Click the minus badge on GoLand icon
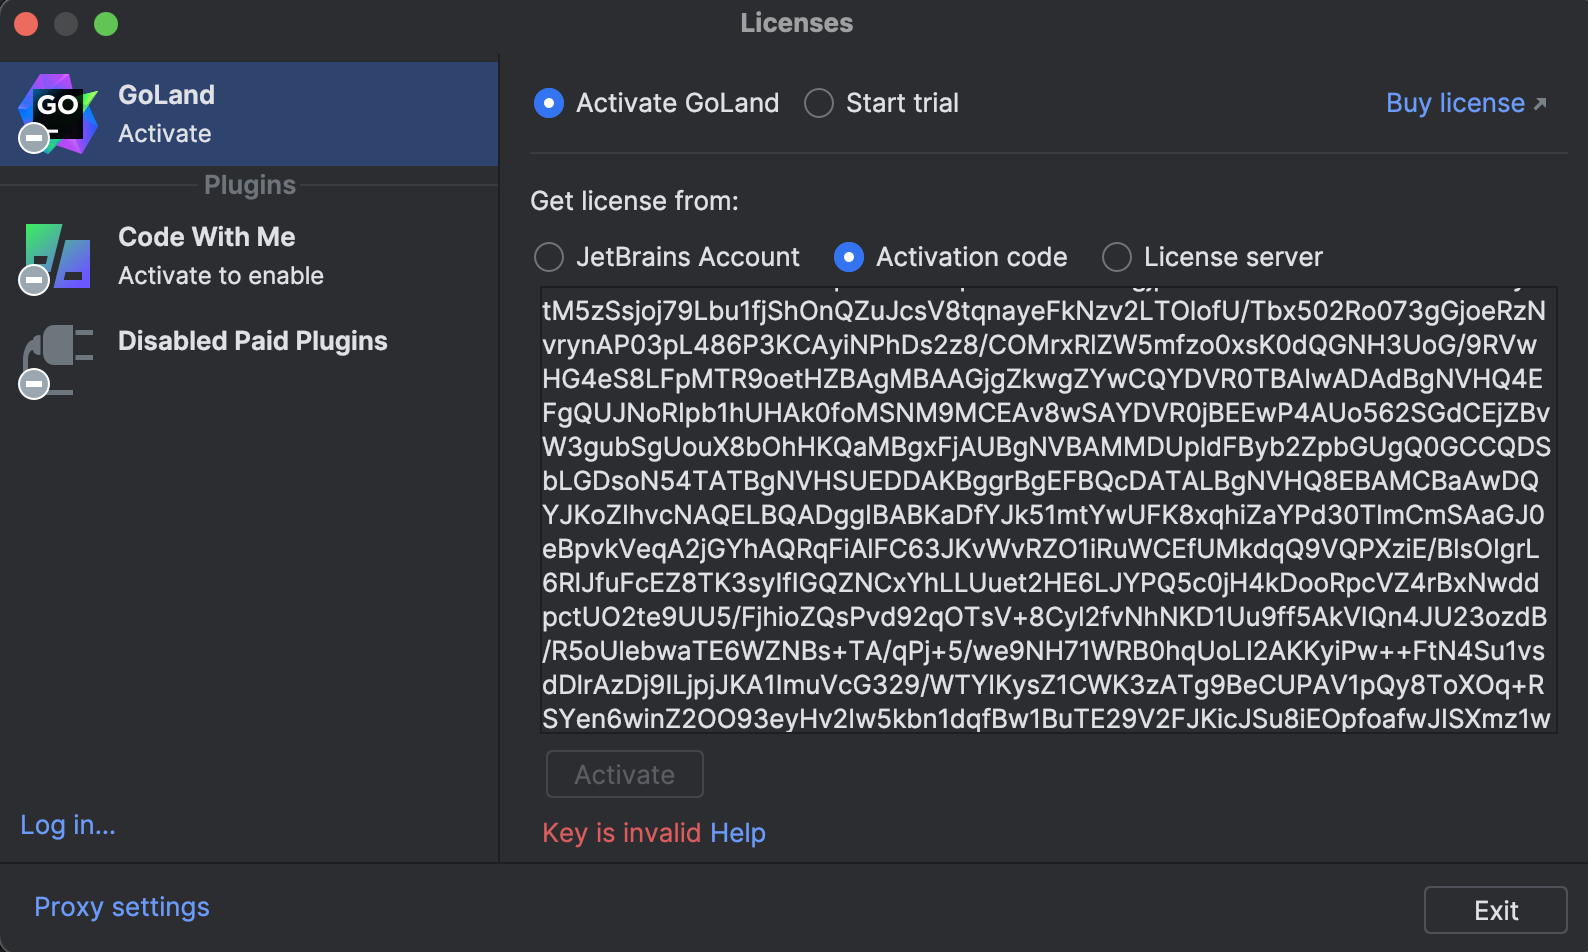 point(35,138)
